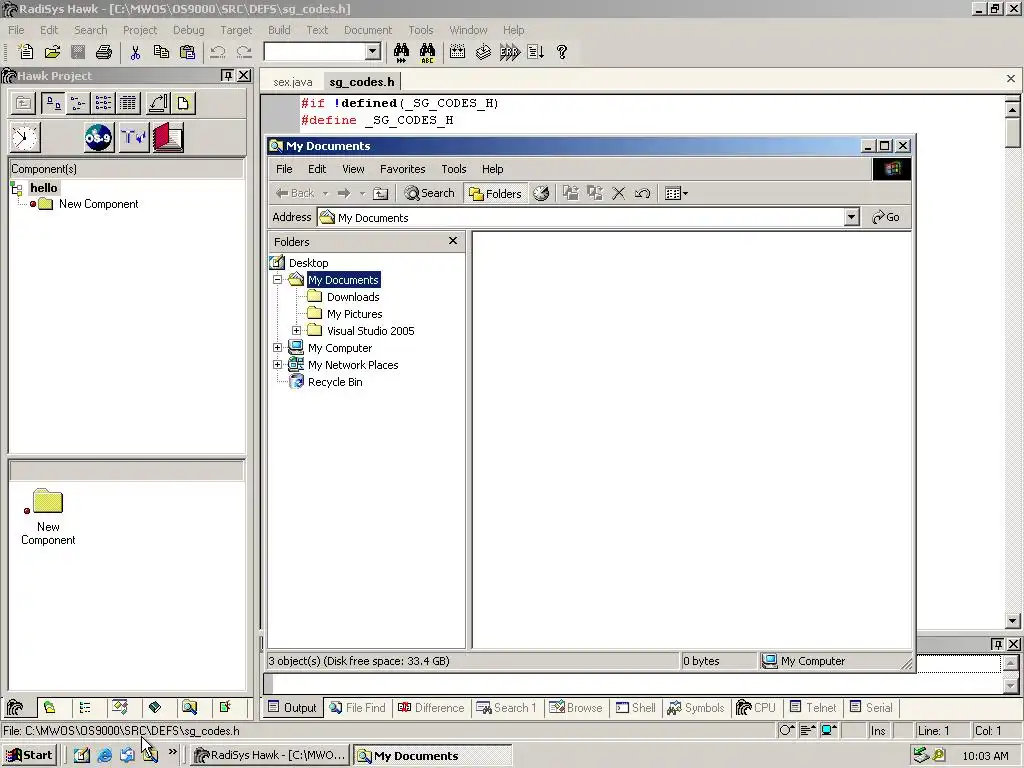Click the editor vertical scrollbar down arrow
1024x768 pixels.
[1012, 621]
